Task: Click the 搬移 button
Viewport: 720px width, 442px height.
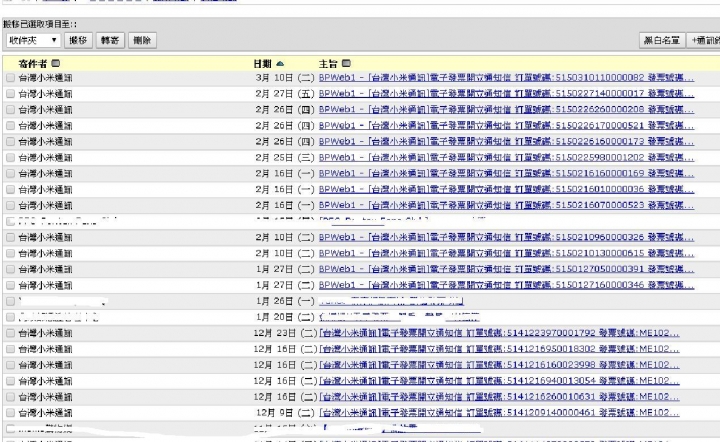Action: (79, 40)
